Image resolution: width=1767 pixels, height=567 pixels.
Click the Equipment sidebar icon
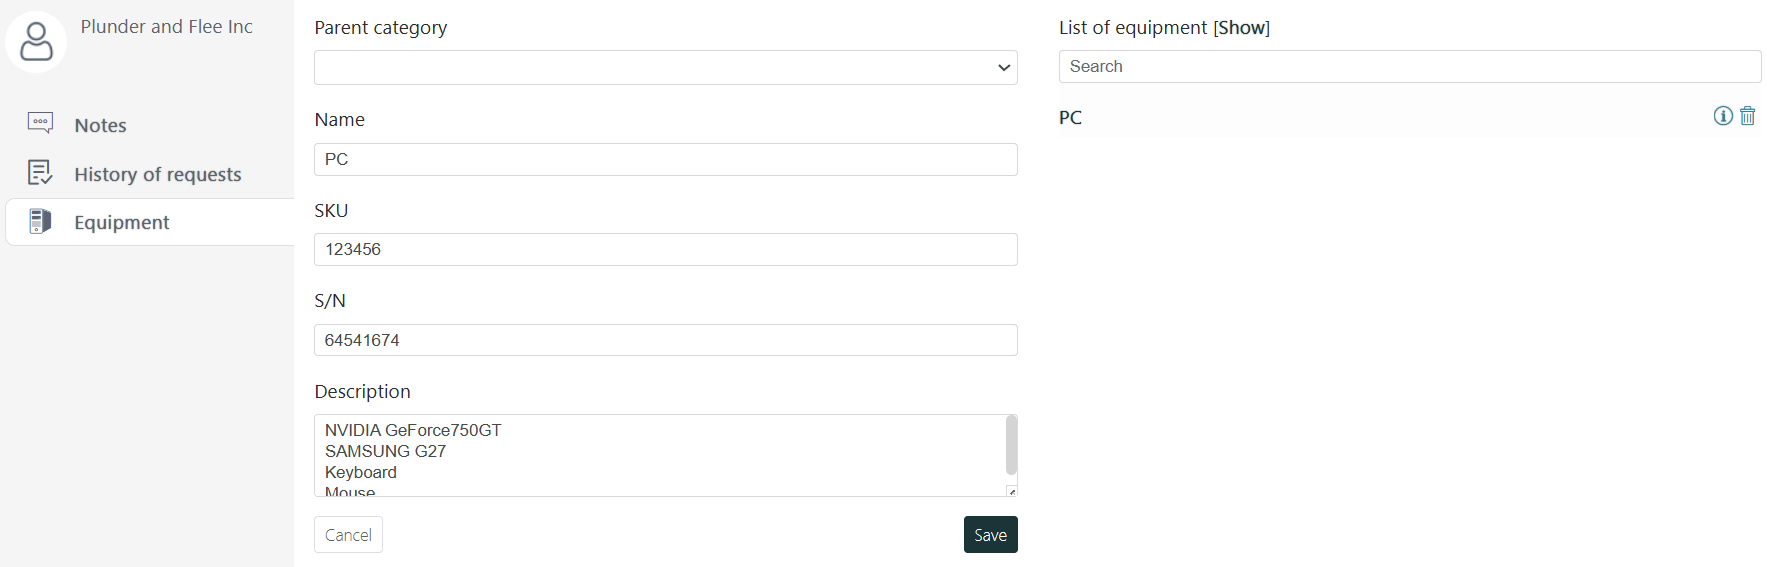click(40, 221)
